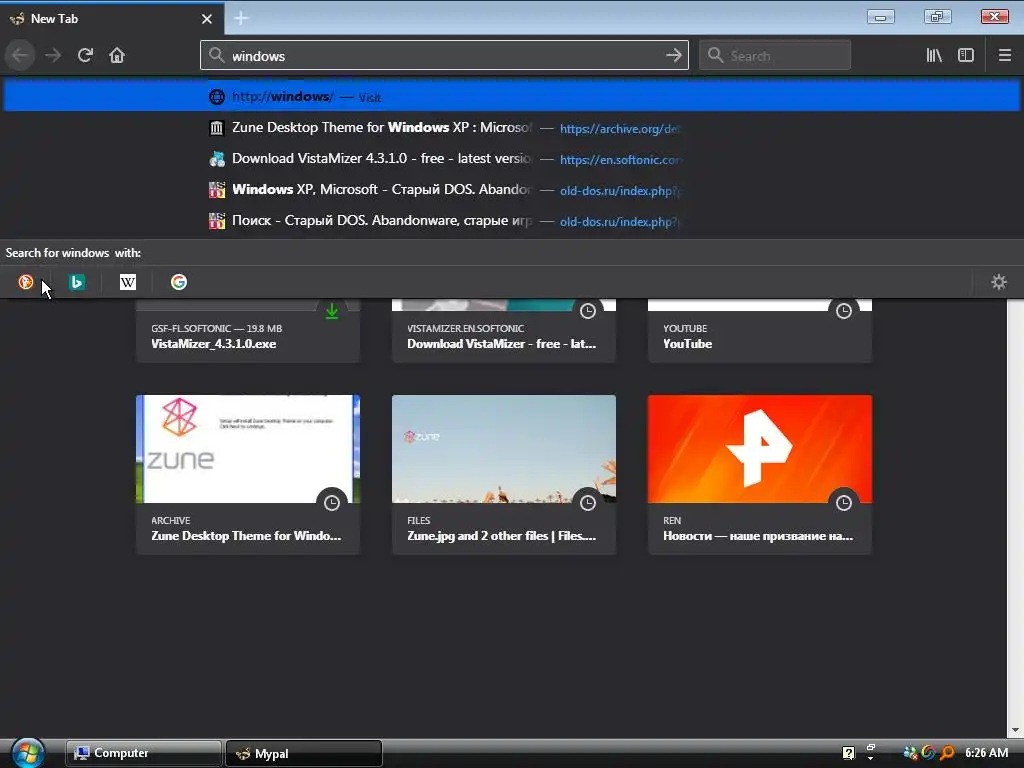Open Download VistaMizer softonic suggestion

point(512,159)
